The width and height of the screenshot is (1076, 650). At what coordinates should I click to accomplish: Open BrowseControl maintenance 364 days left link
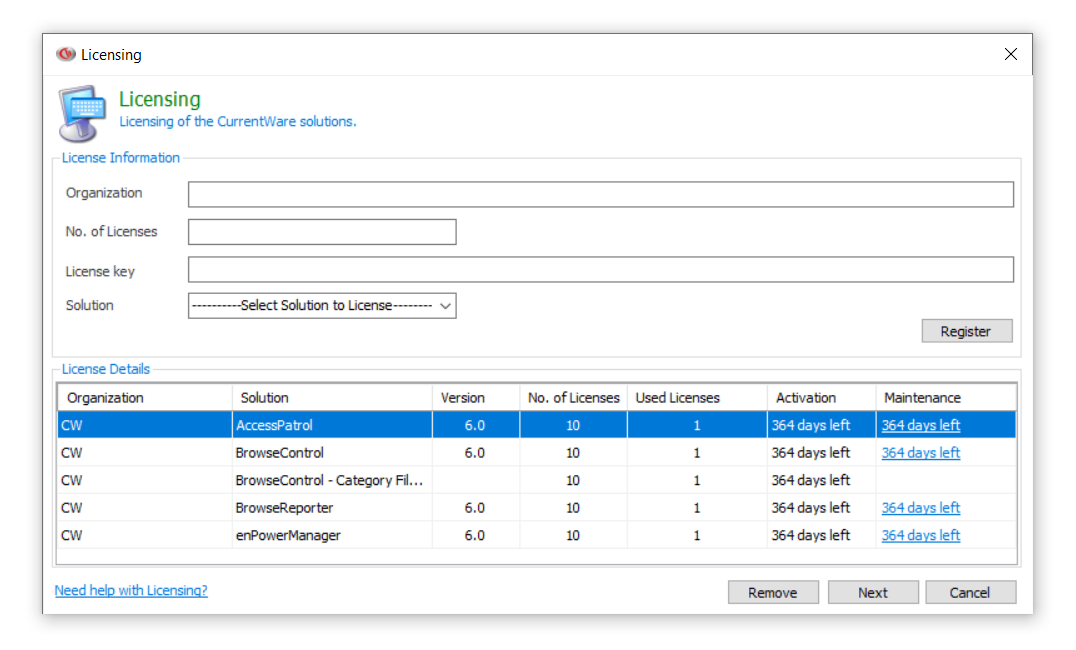pos(921,453)
